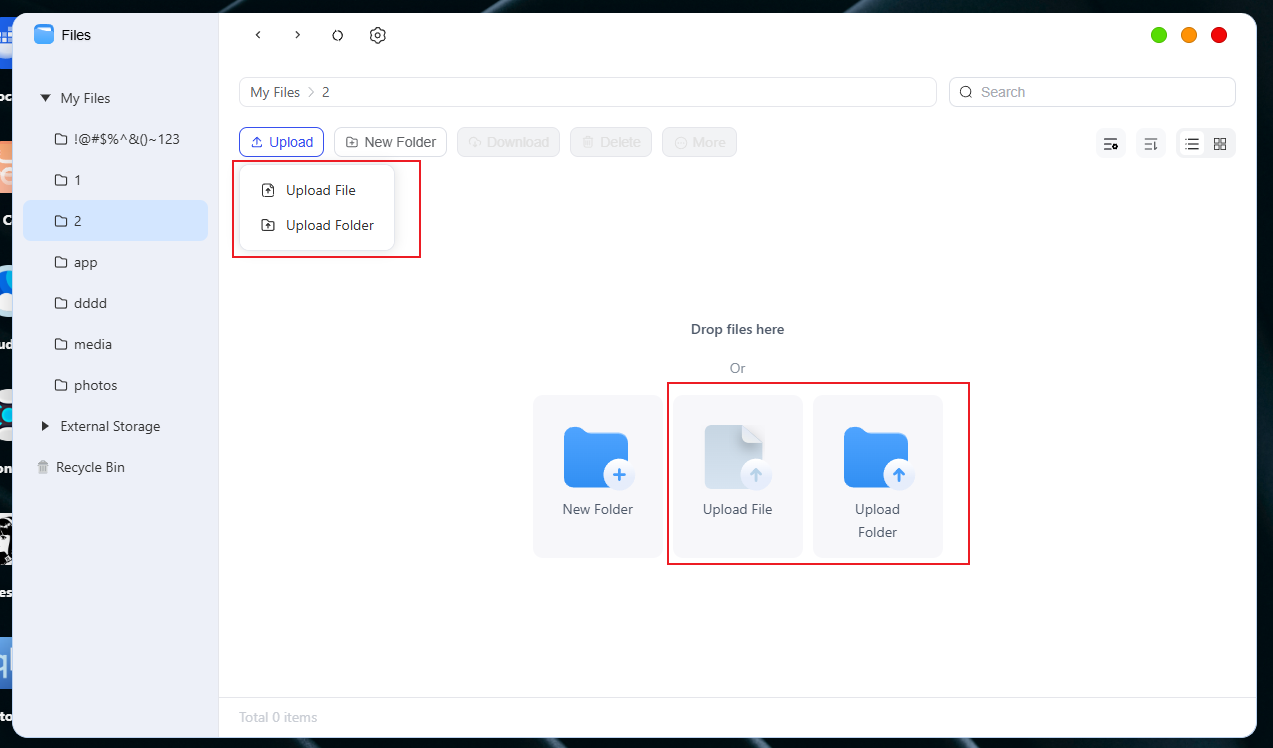
Task: Click the orange window control dot
Action: 1189,35
